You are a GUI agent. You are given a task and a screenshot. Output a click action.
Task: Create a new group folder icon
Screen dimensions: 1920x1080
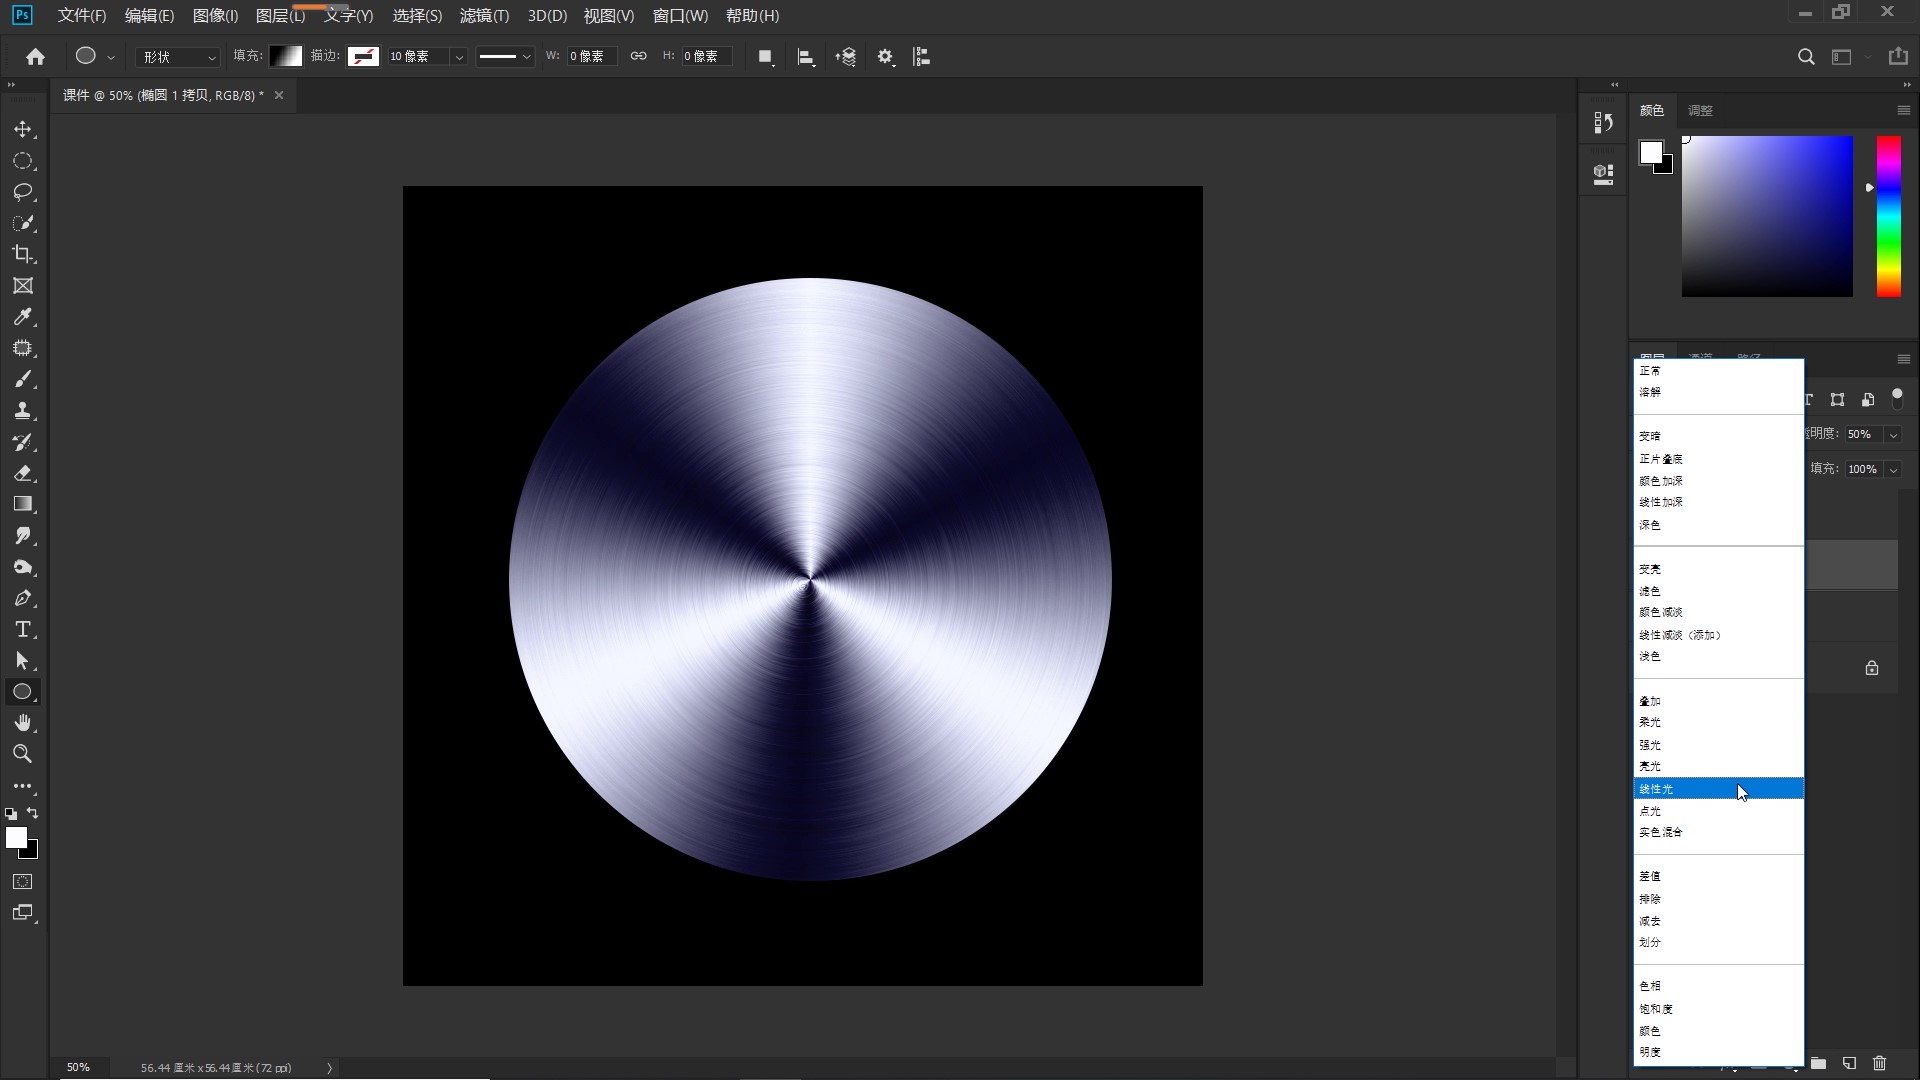click(x=1819, y=1063)
